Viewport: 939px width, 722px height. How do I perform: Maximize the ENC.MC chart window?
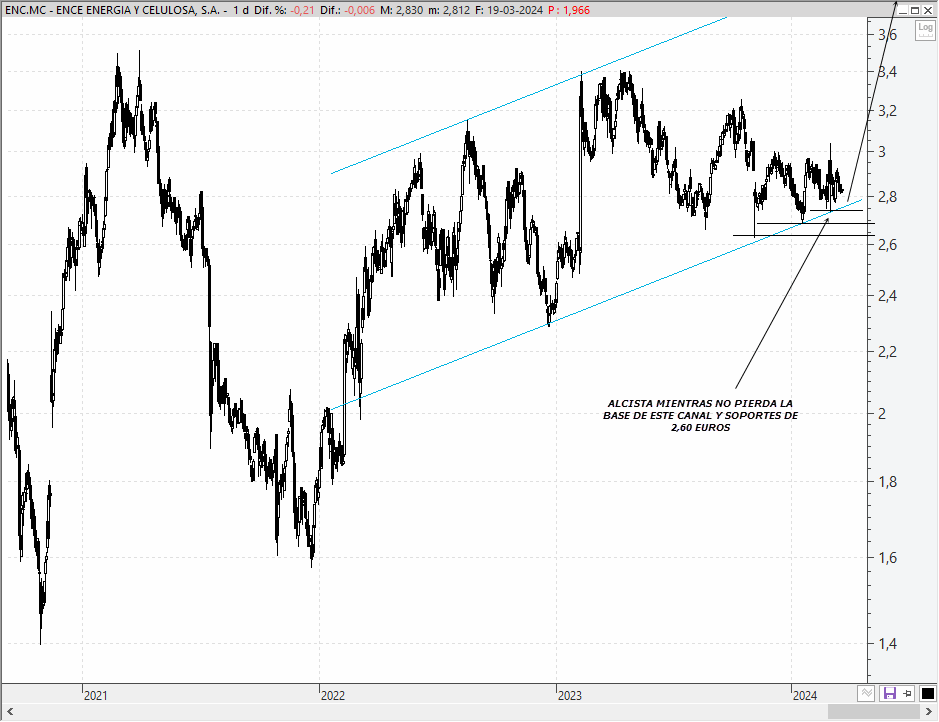[x=915, y=10]
